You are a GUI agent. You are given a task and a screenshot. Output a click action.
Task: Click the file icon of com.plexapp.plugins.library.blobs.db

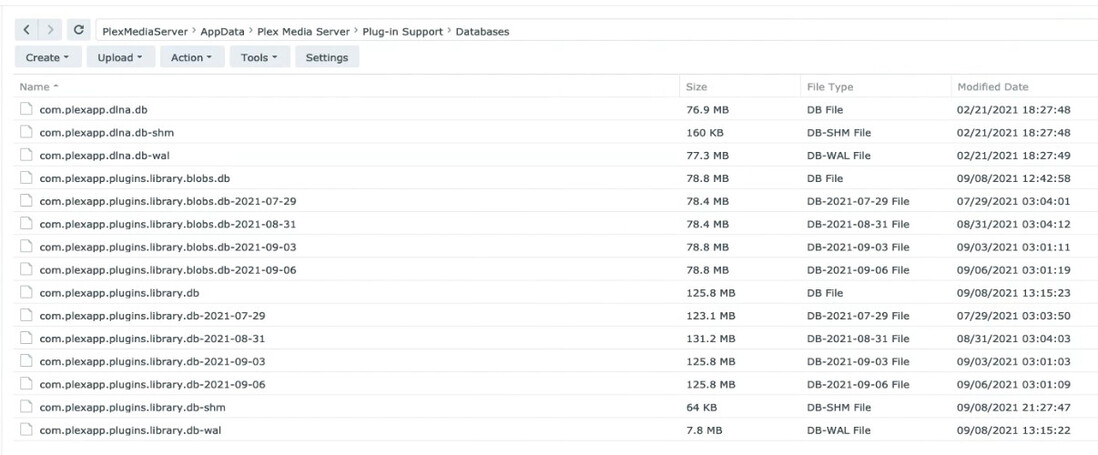(x=26, y=178)
